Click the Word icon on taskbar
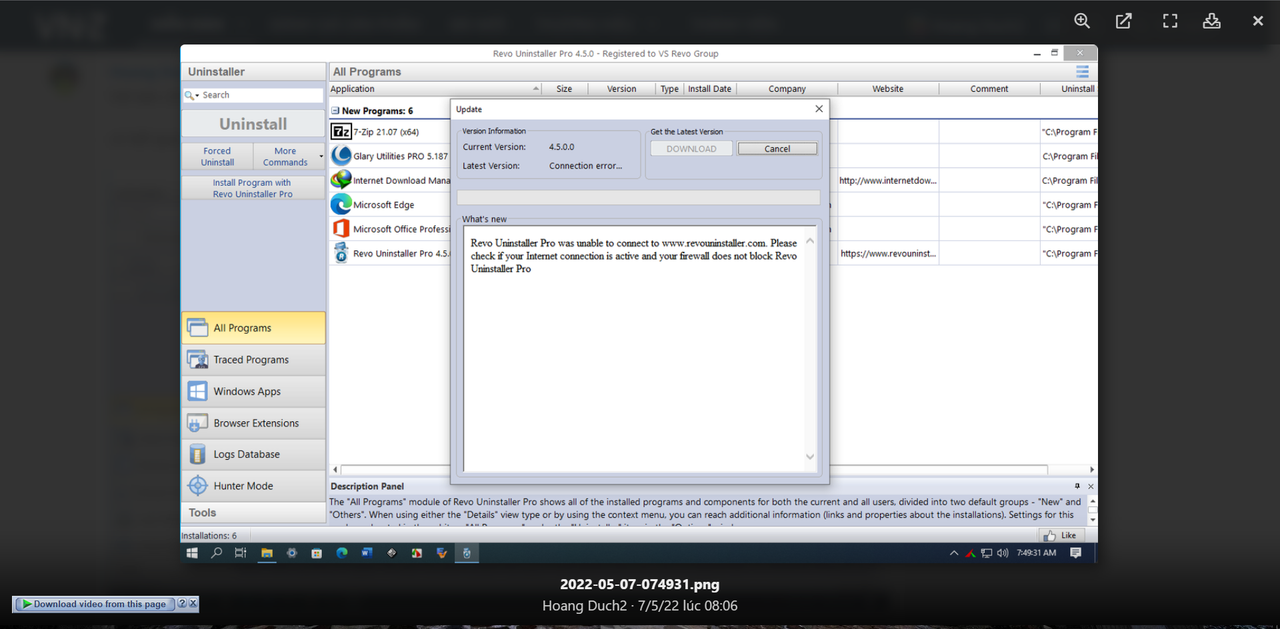1280x629 pixels. coord(367,552)
